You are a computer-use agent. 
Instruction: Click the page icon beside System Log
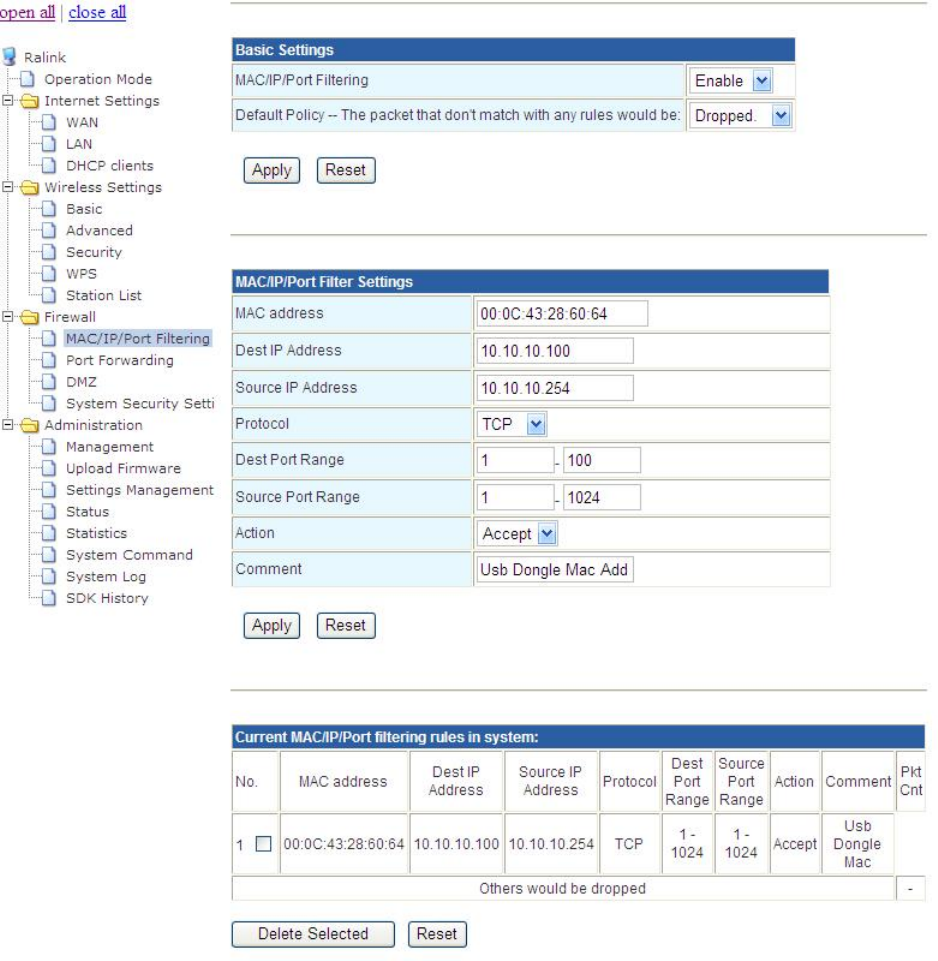pos(49,576)
